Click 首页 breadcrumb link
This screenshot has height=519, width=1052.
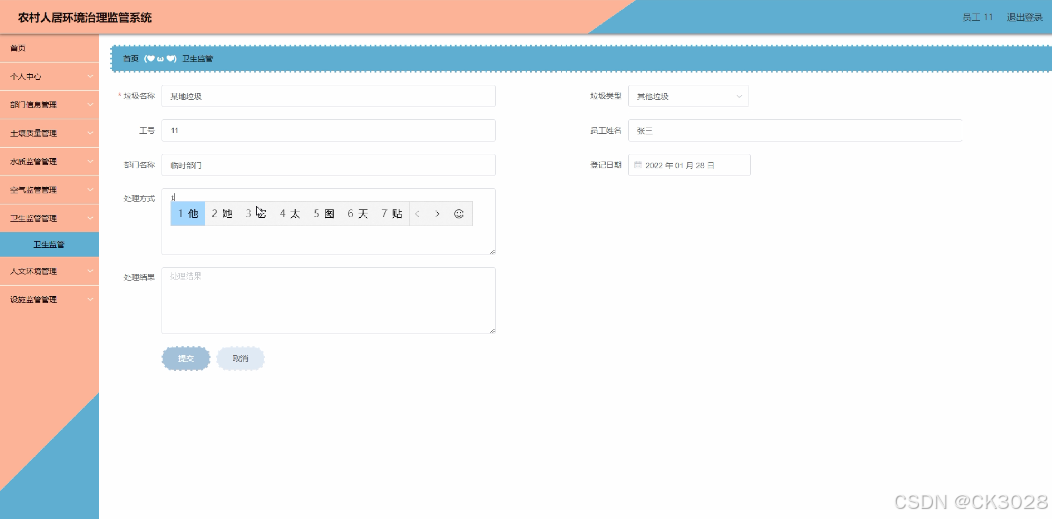point(131,58)
